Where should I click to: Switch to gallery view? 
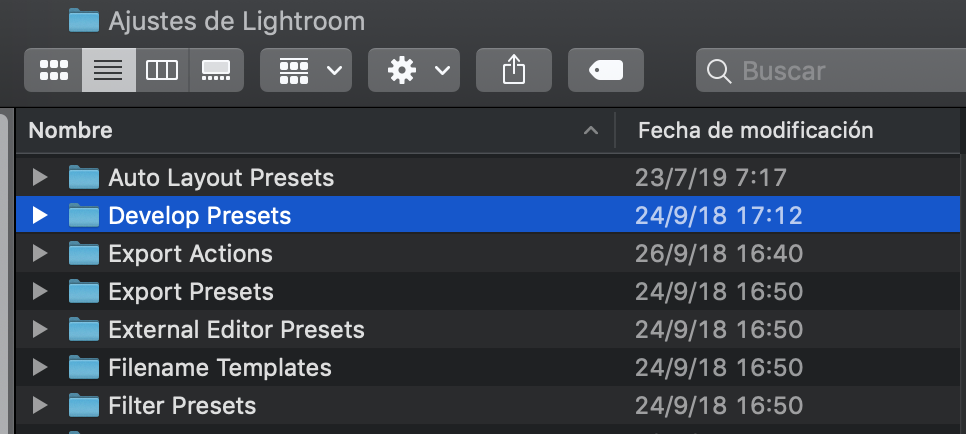[x=216, y=70]
